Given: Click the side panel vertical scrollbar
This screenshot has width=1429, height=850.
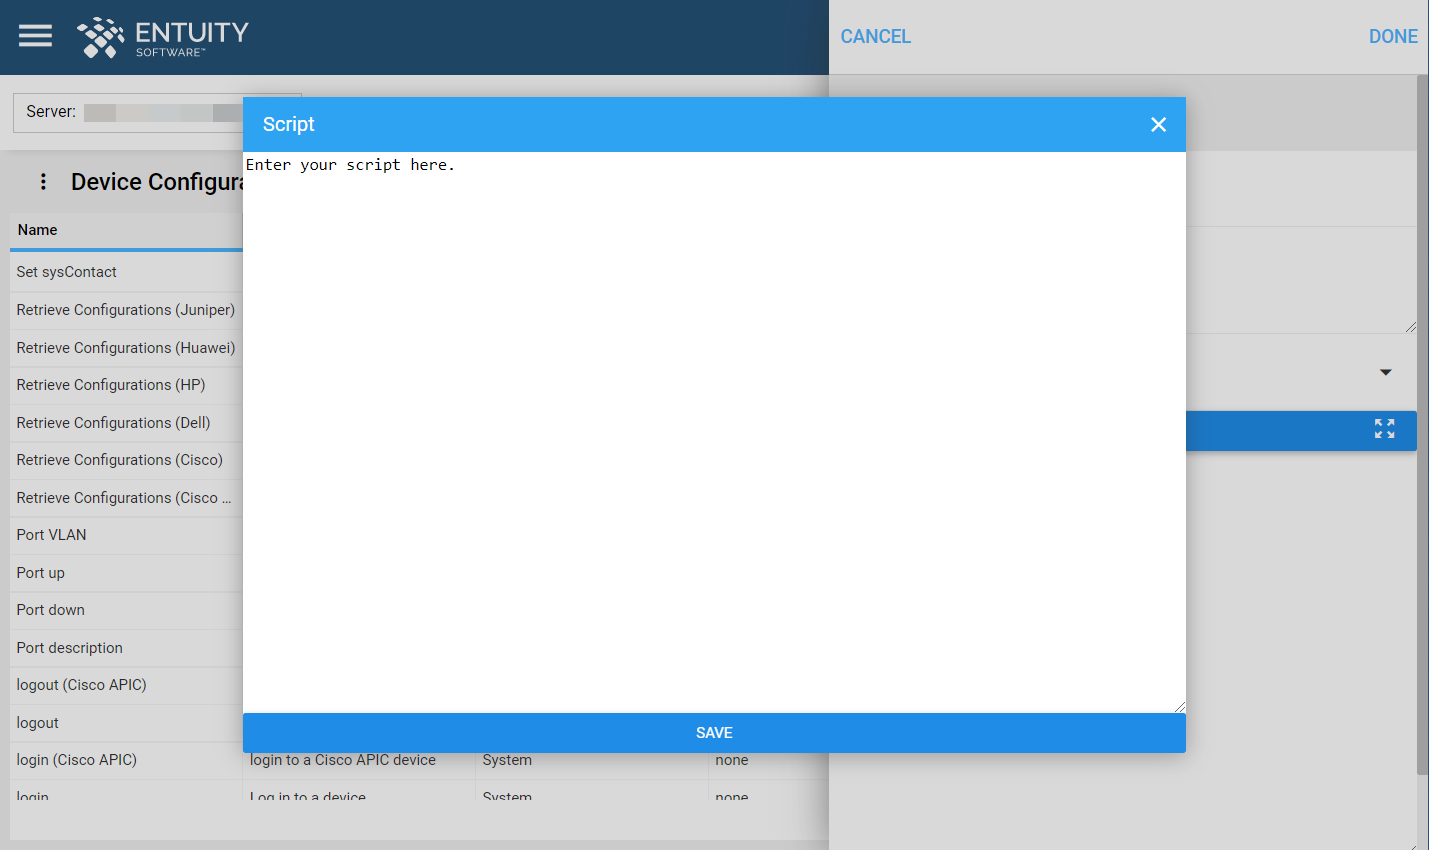Looking at the screenshot, I should click(x=1422, y=424).
